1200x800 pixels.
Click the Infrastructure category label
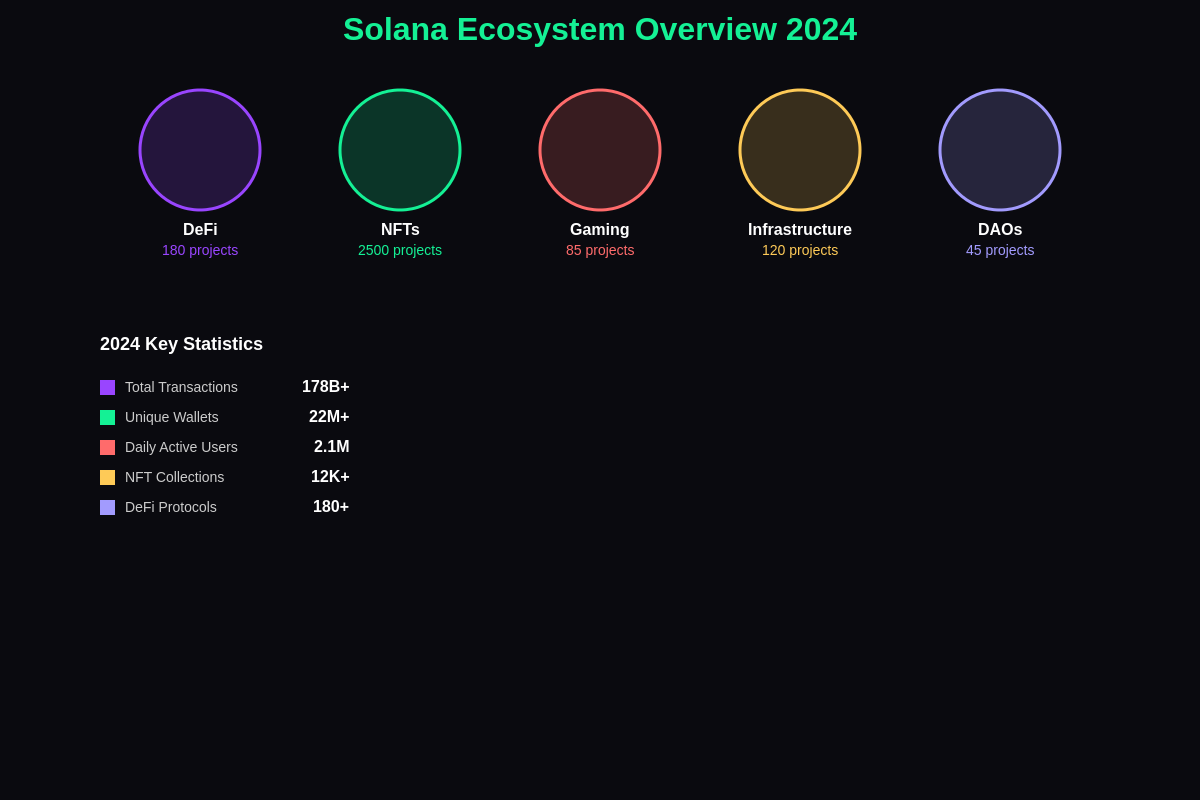(800, 230)
